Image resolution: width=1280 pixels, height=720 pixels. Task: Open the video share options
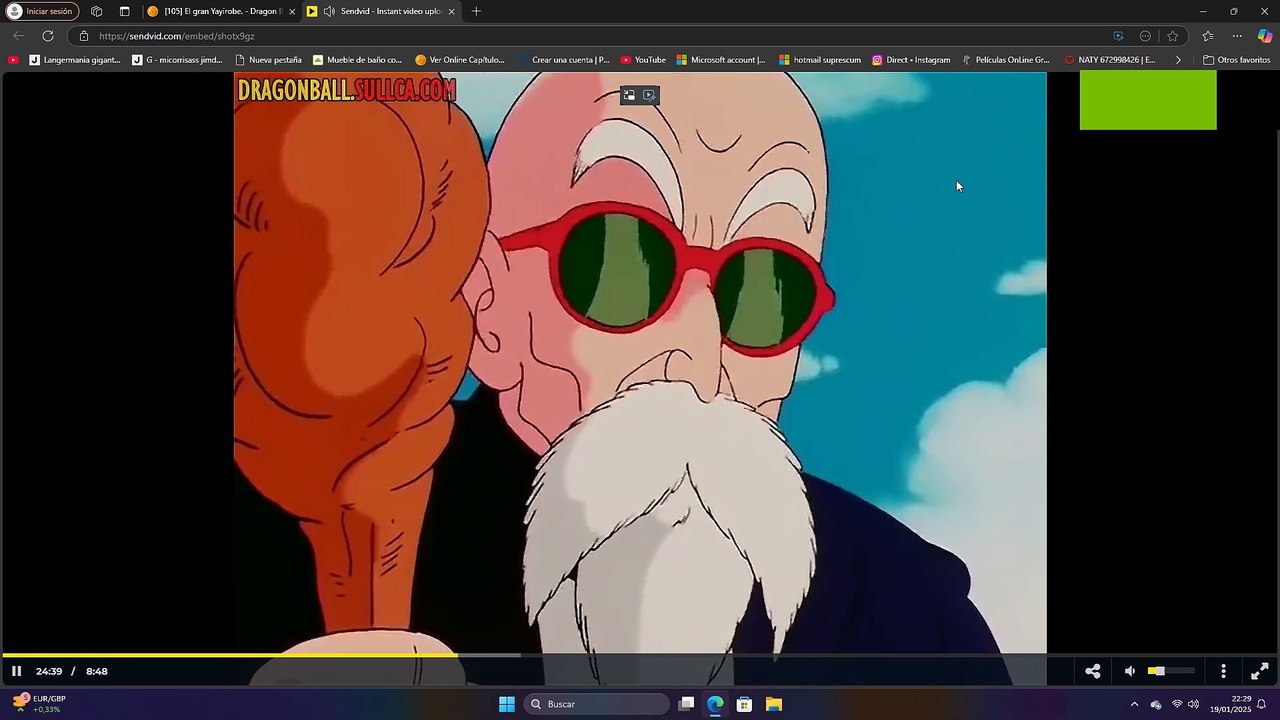point(1093,671)
